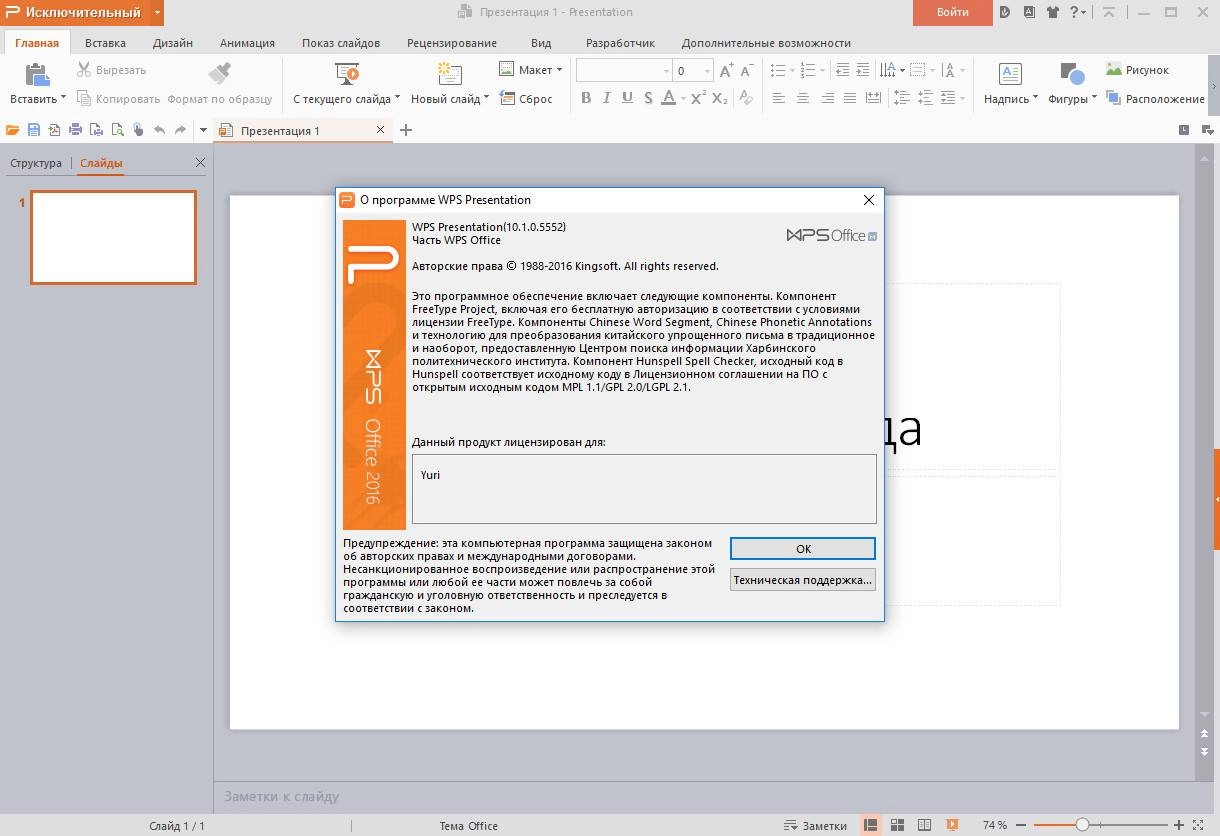Switch to slide sorter view icon
This screenshot has height=836, width=1220.
898,826
